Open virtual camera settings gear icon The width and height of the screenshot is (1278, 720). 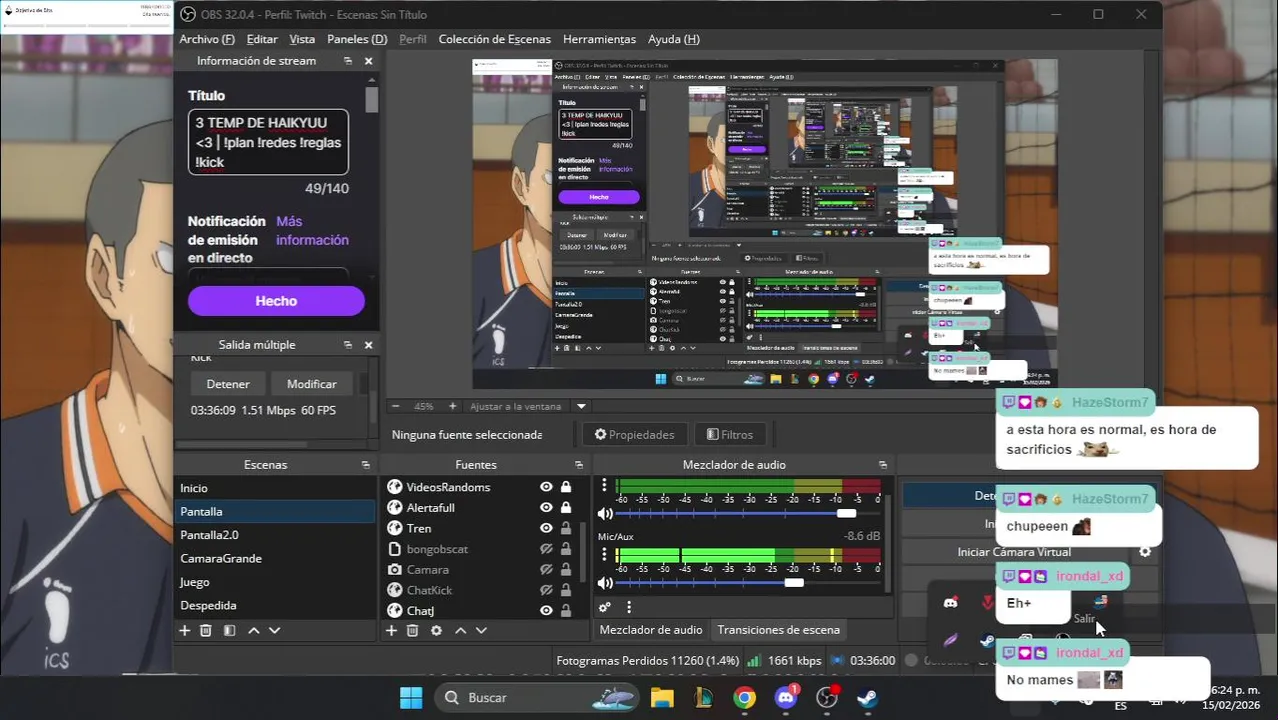(1145, 552)
